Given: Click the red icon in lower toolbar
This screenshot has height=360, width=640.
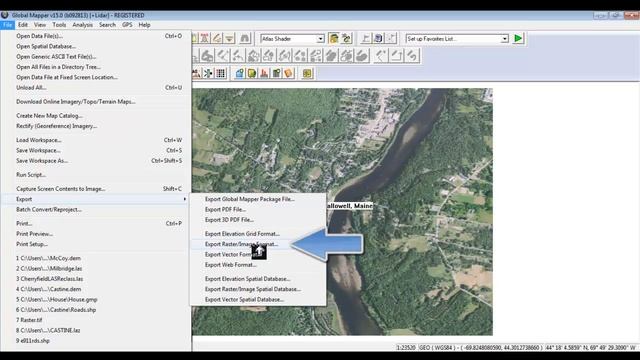Looking at the screenshot, I should click(x=264, y=73).
